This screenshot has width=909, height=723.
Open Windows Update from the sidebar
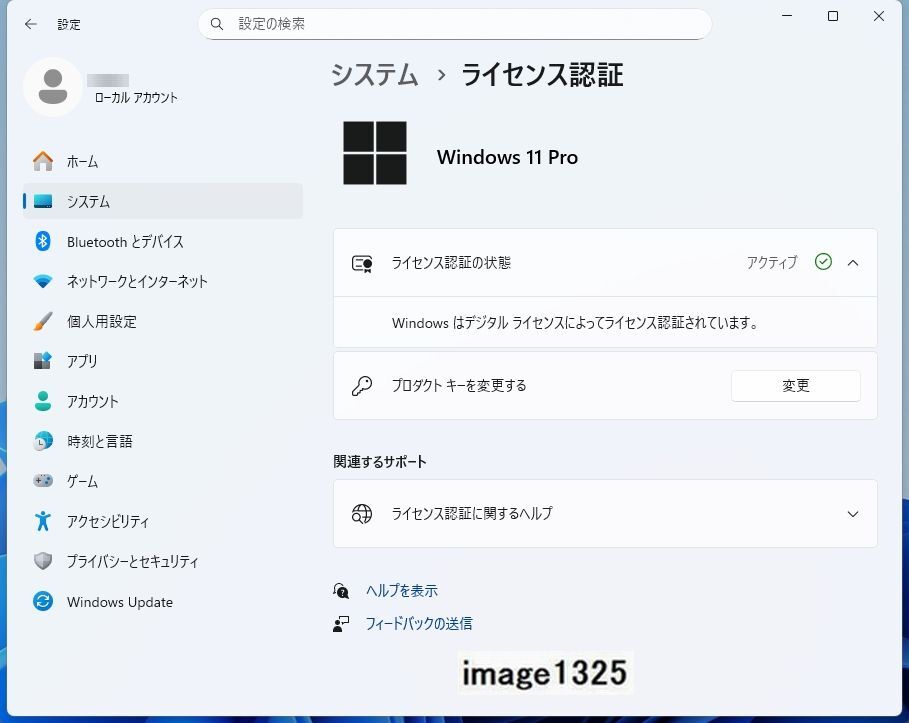tap(119, 601)
